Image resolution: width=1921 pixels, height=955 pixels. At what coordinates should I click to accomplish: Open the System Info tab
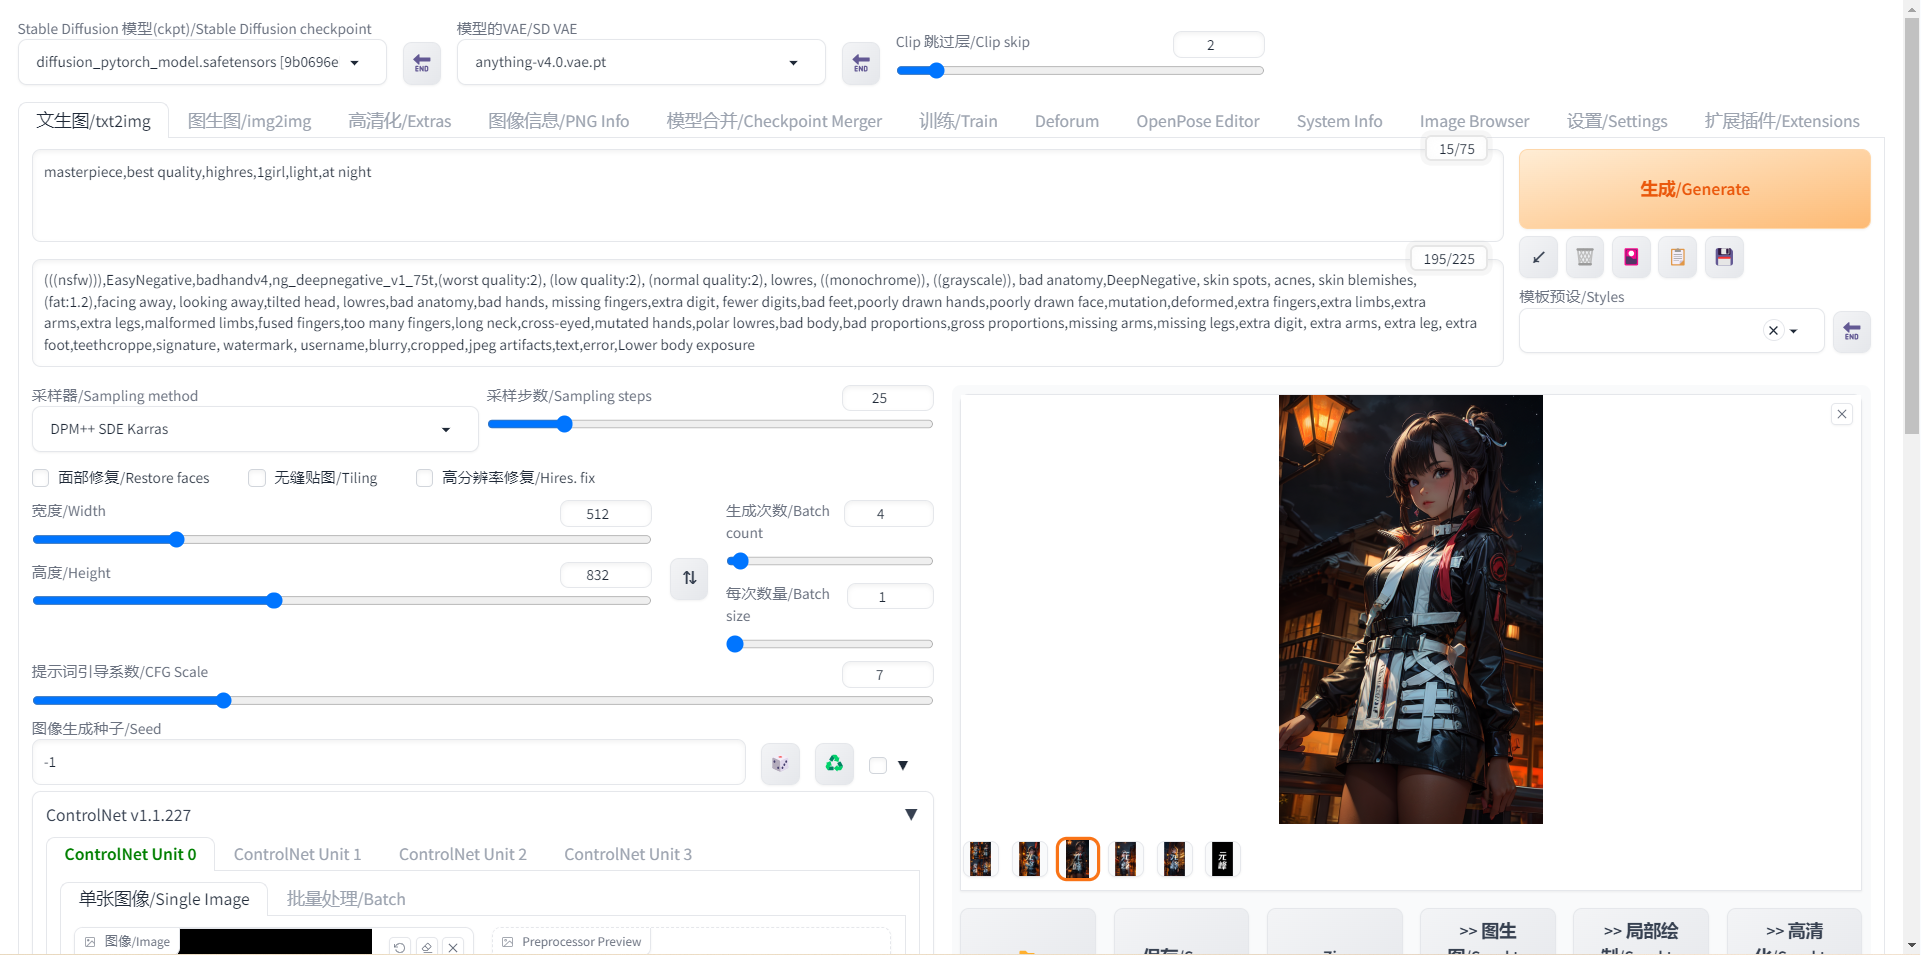pyautogui.click(x=1340, y=121)
